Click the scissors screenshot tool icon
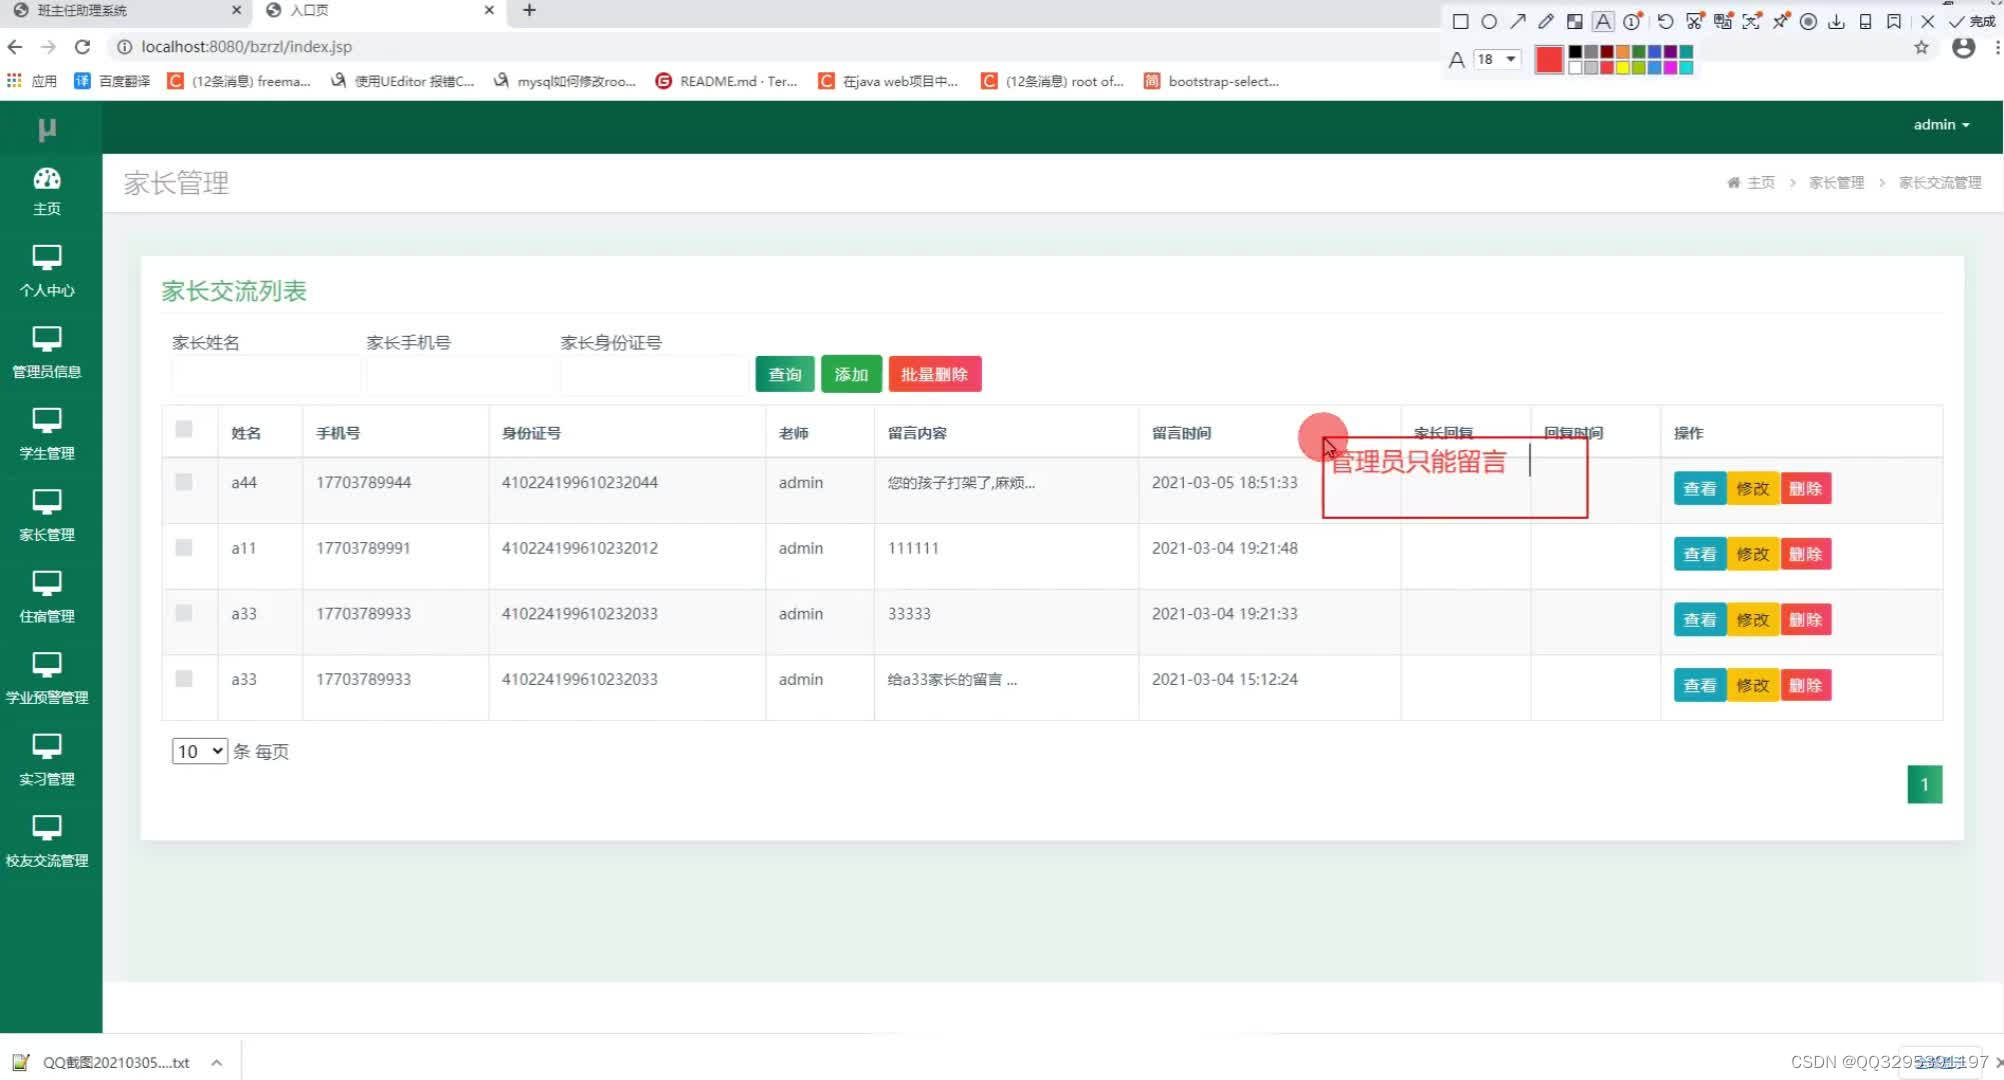This screenshot has height=1080, width=2004. point(1694,21)
